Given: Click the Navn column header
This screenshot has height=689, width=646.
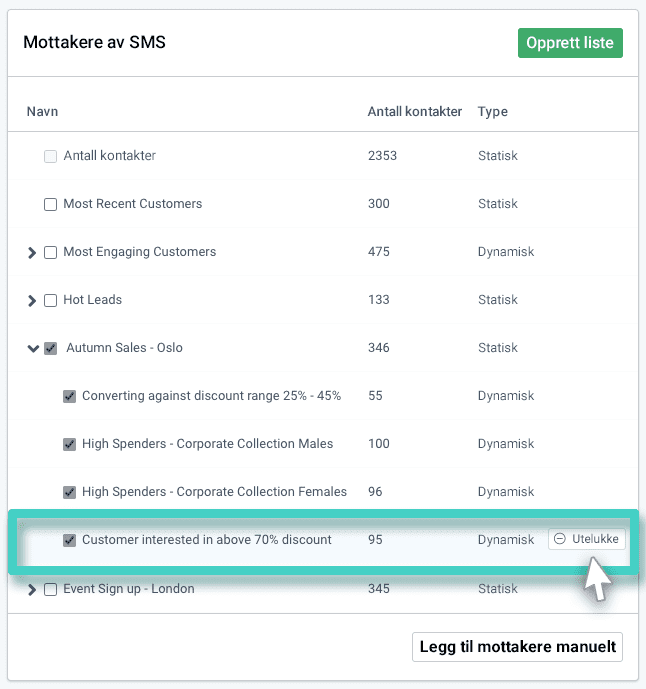Looking at the screenshot, I should pyautogui.click(x=42, y=112).
